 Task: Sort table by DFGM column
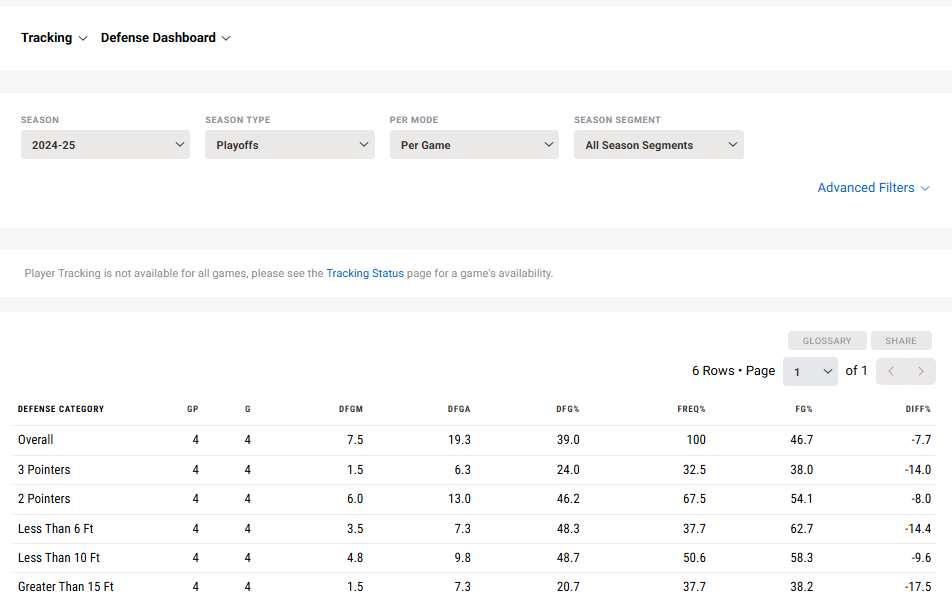click(350, 409)
